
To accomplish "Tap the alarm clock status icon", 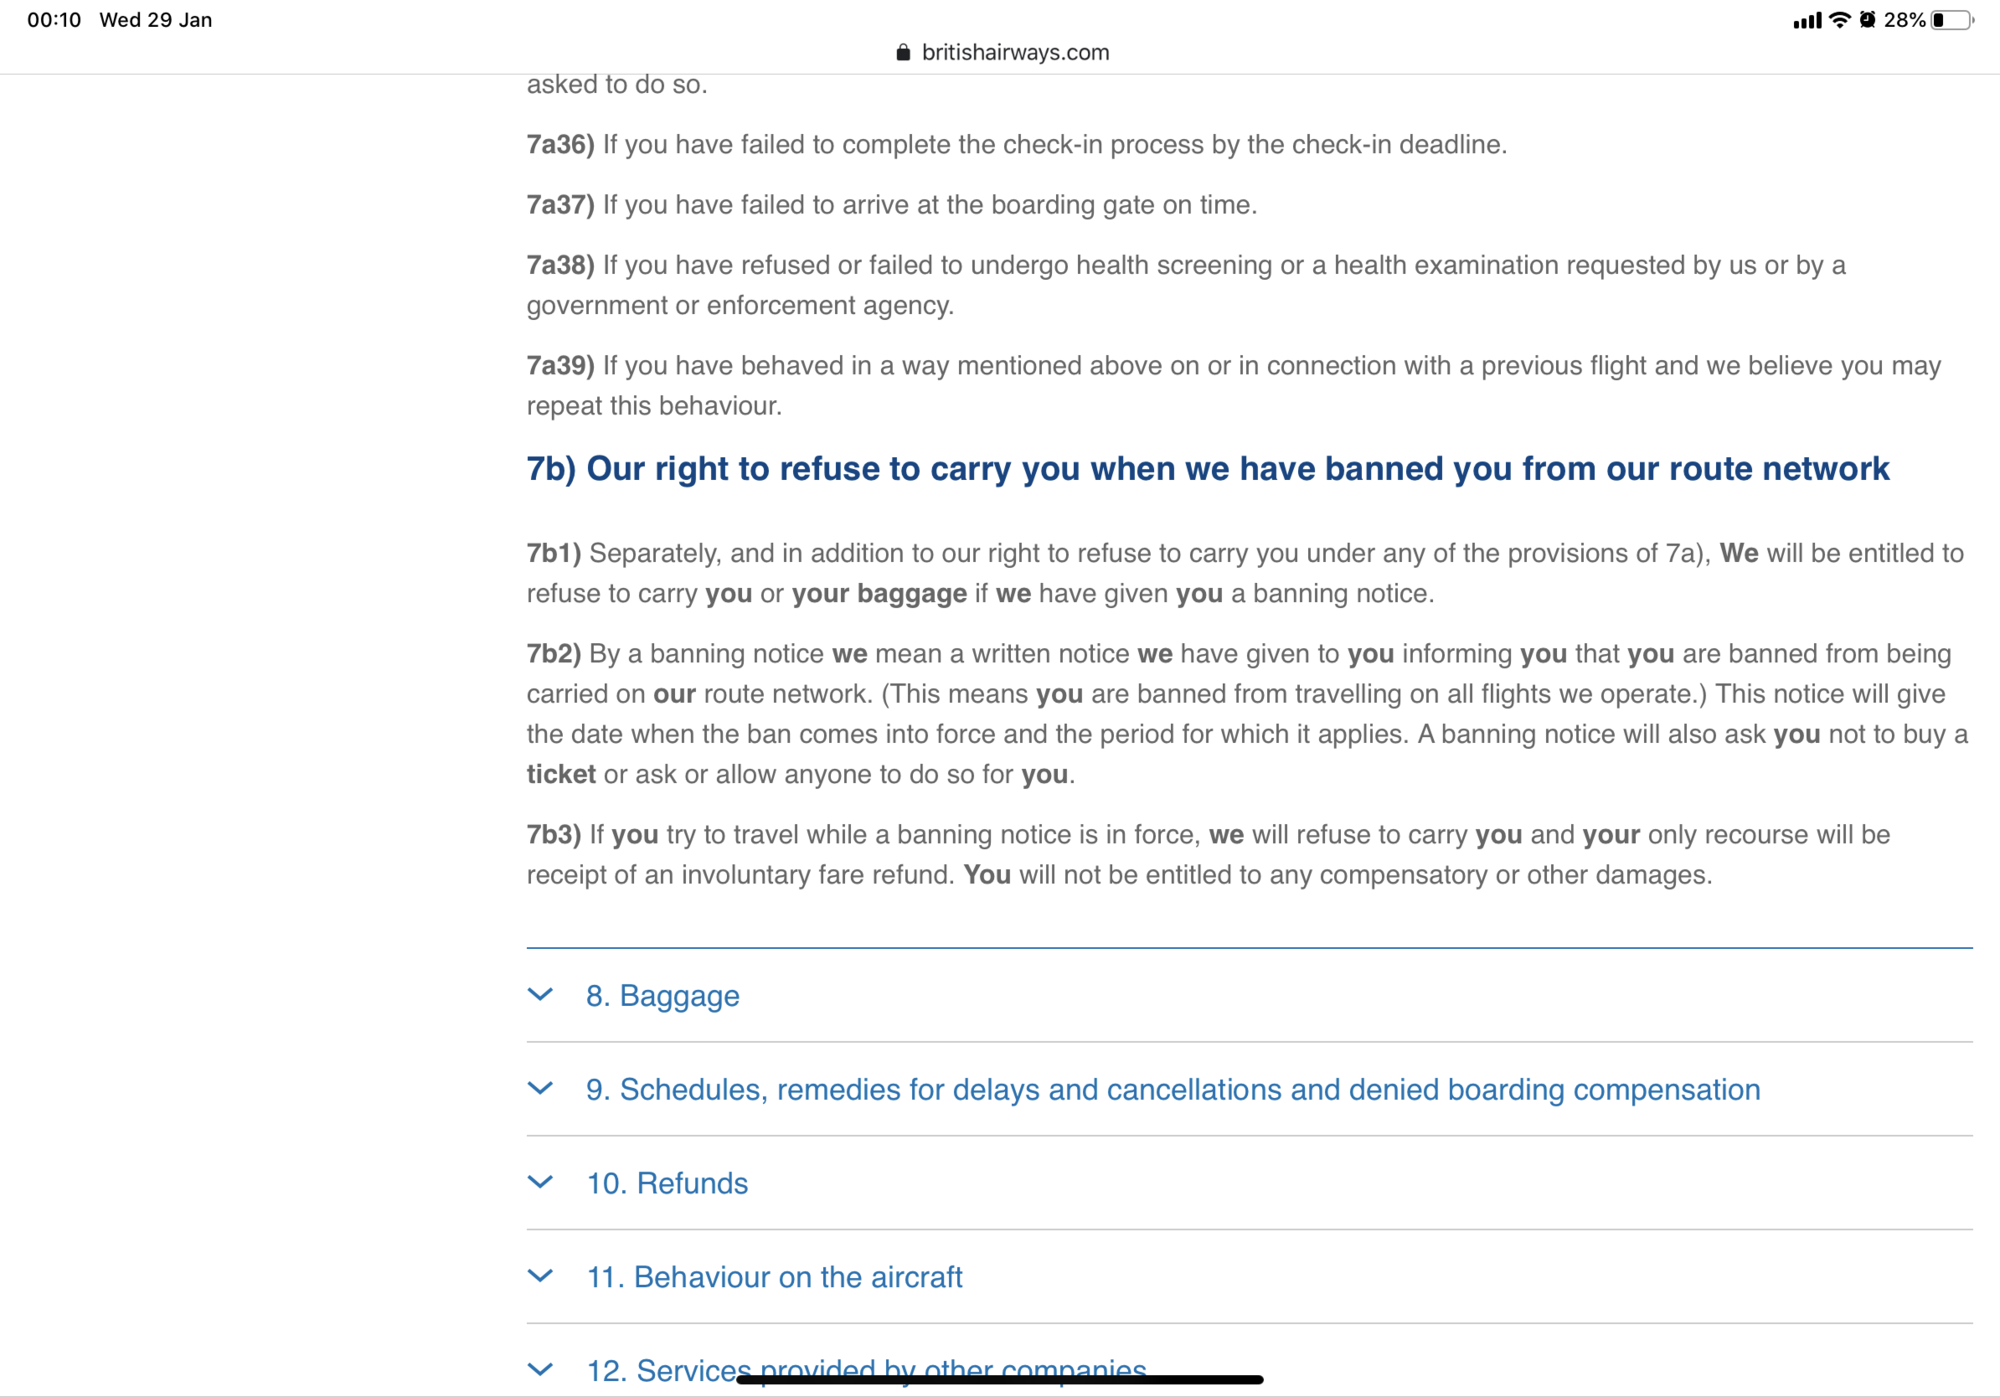I will point(1867,20).
